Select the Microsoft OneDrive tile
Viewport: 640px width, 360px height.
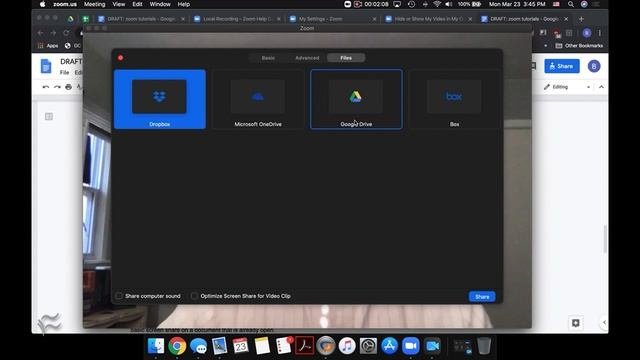point(258,99)
